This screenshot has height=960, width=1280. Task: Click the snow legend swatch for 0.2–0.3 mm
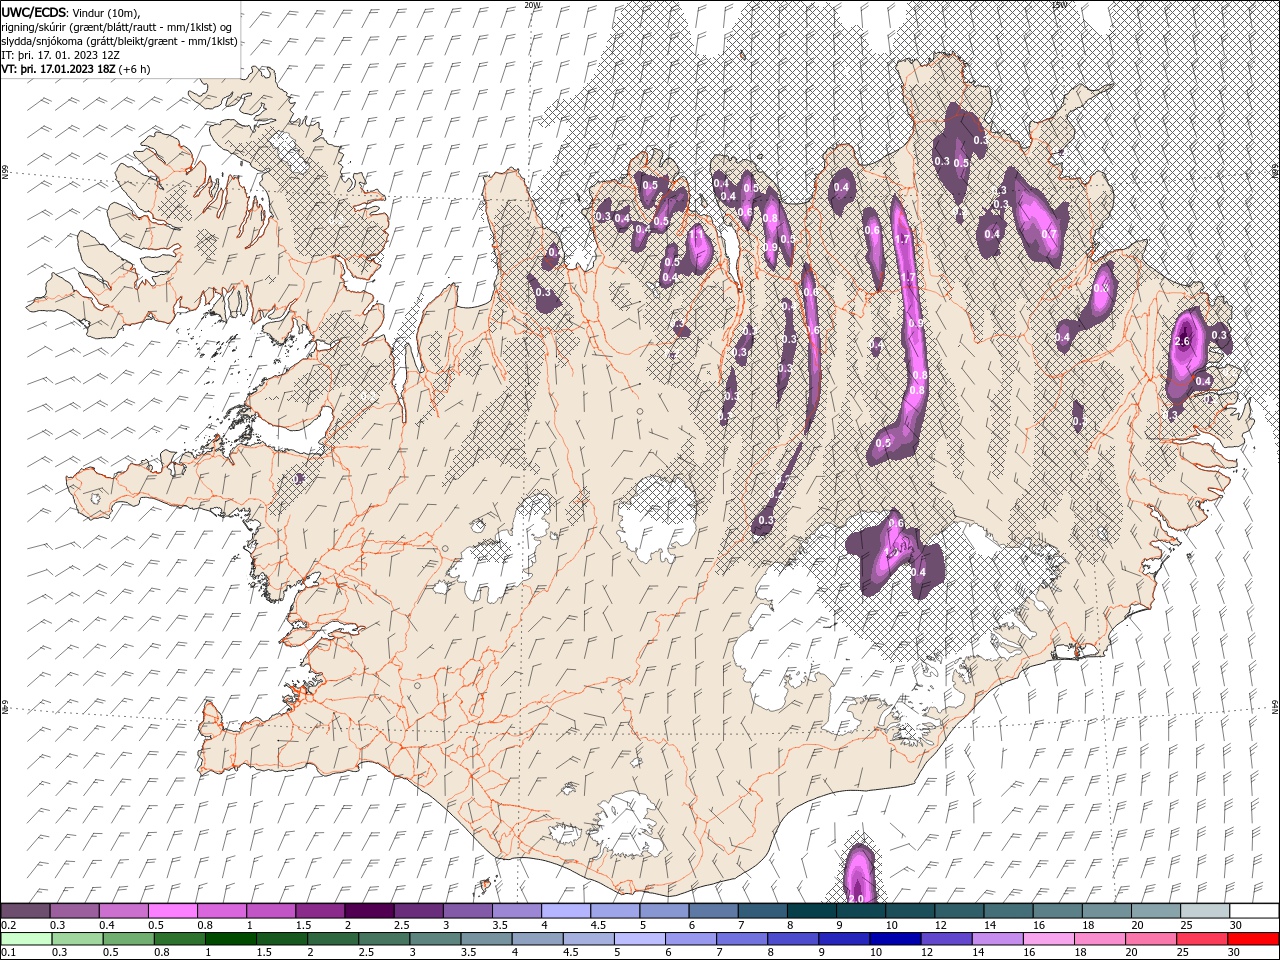[x=26, y=911]
